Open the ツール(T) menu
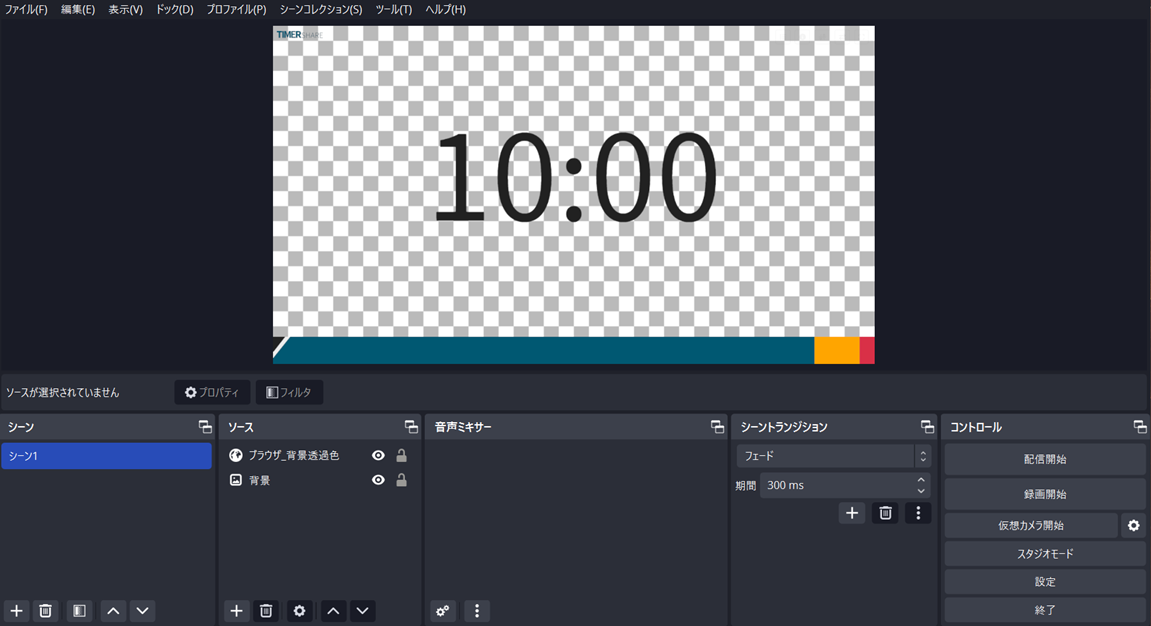1151x626 pixels. coord(393,9)
